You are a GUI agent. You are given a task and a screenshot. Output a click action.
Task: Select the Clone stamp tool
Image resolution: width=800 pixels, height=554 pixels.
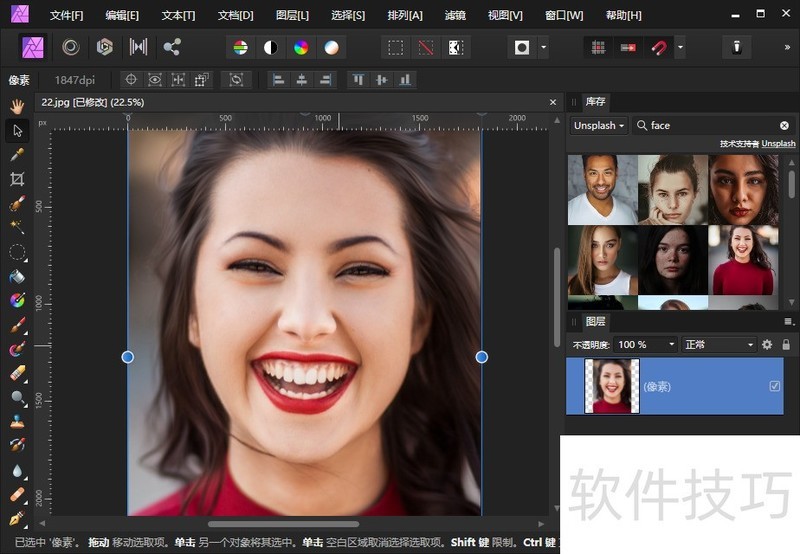coord(17,422)
